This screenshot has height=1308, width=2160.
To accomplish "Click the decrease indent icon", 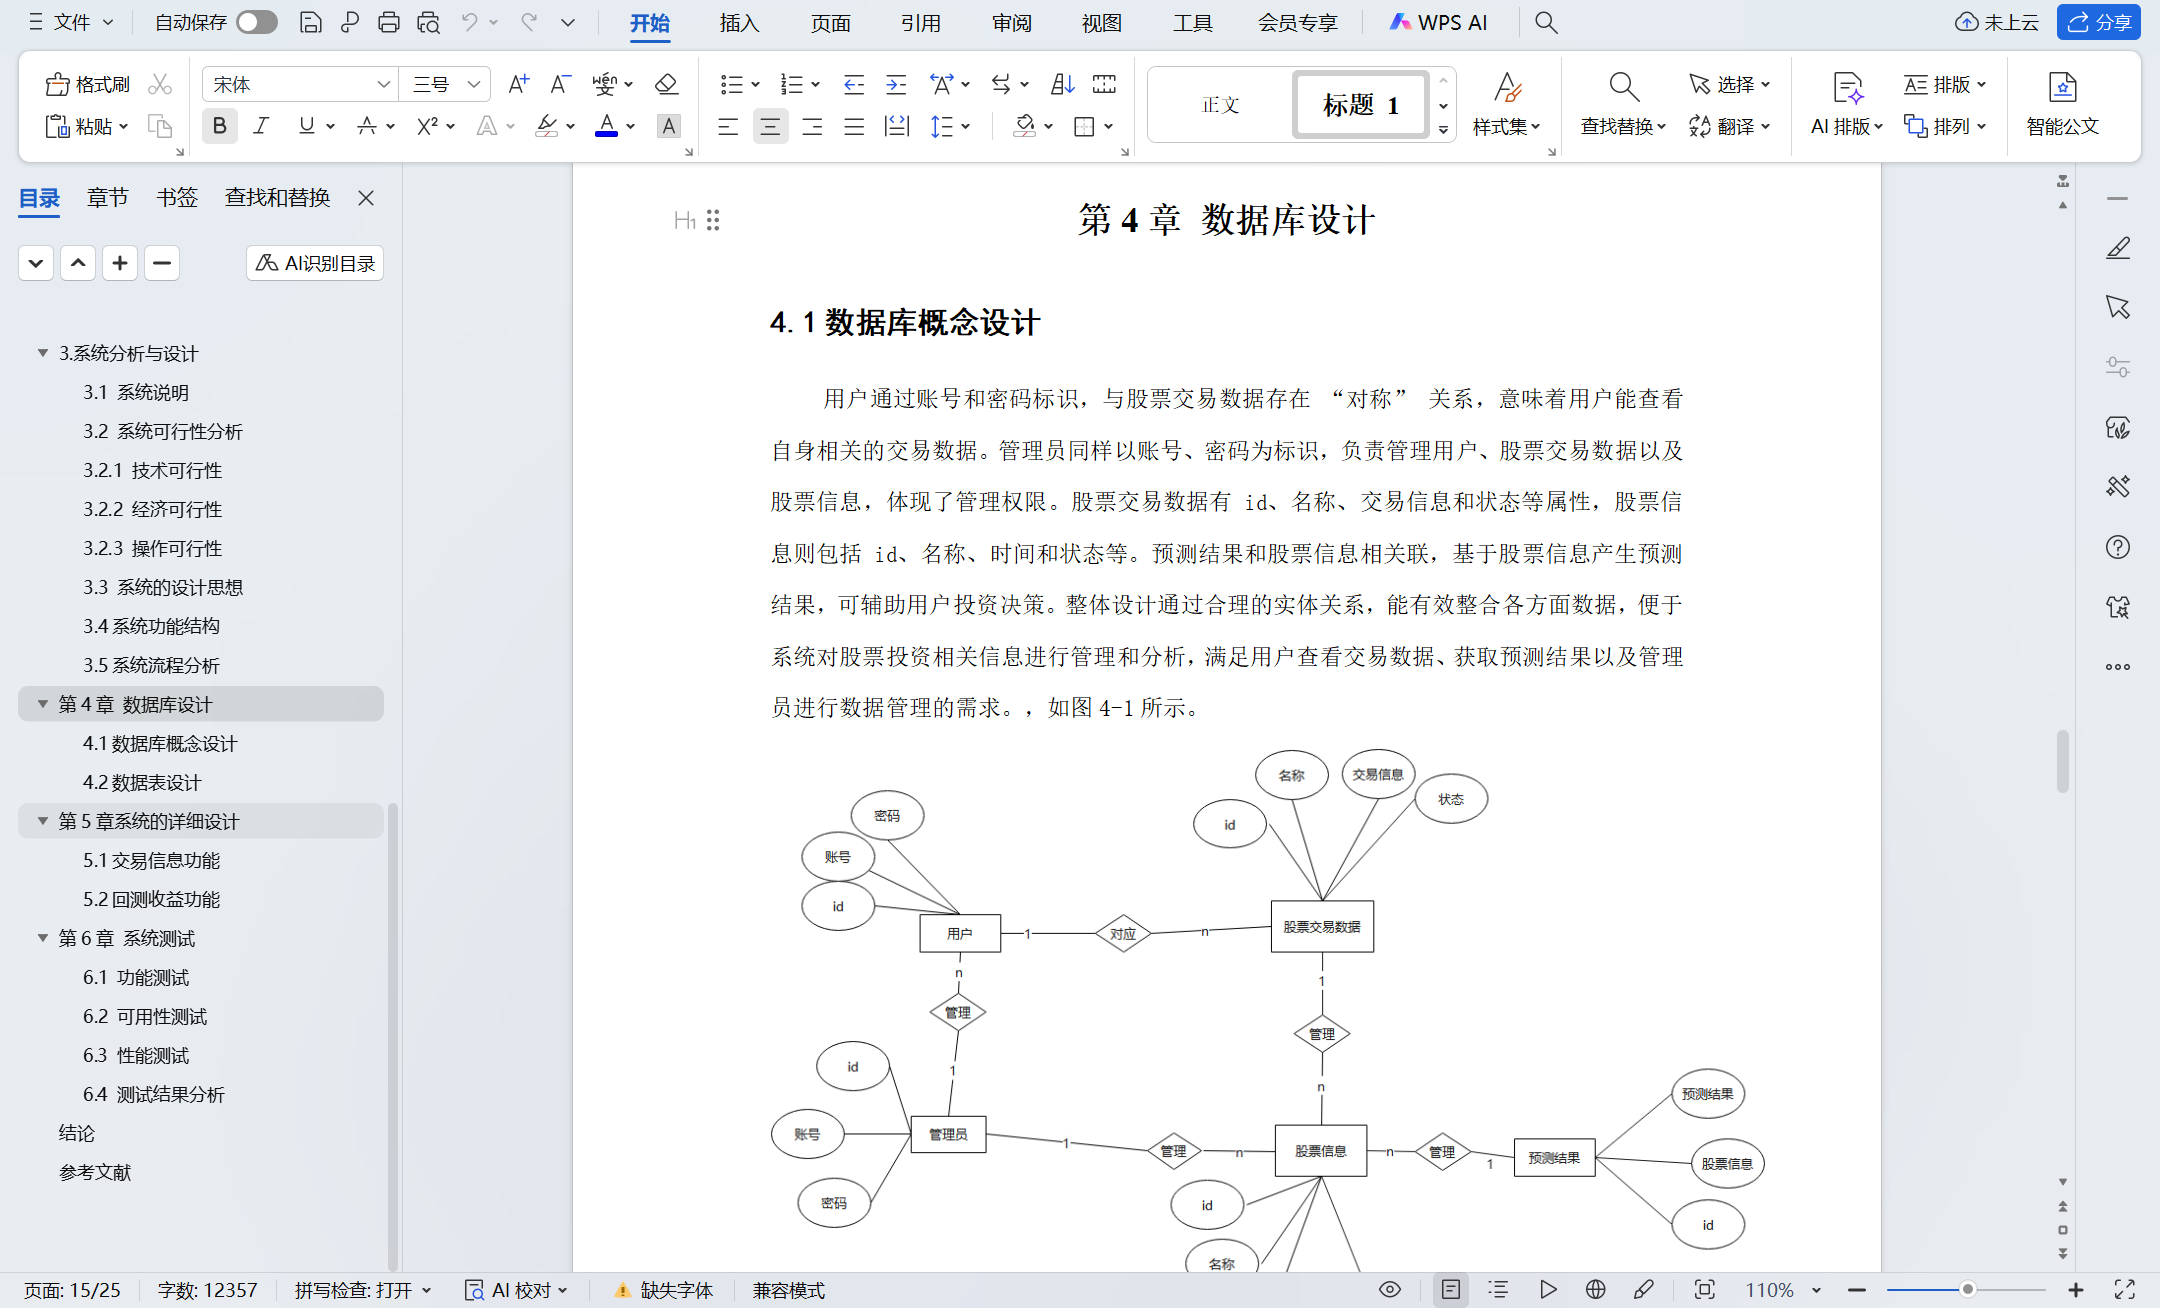I will coord(853,85).
